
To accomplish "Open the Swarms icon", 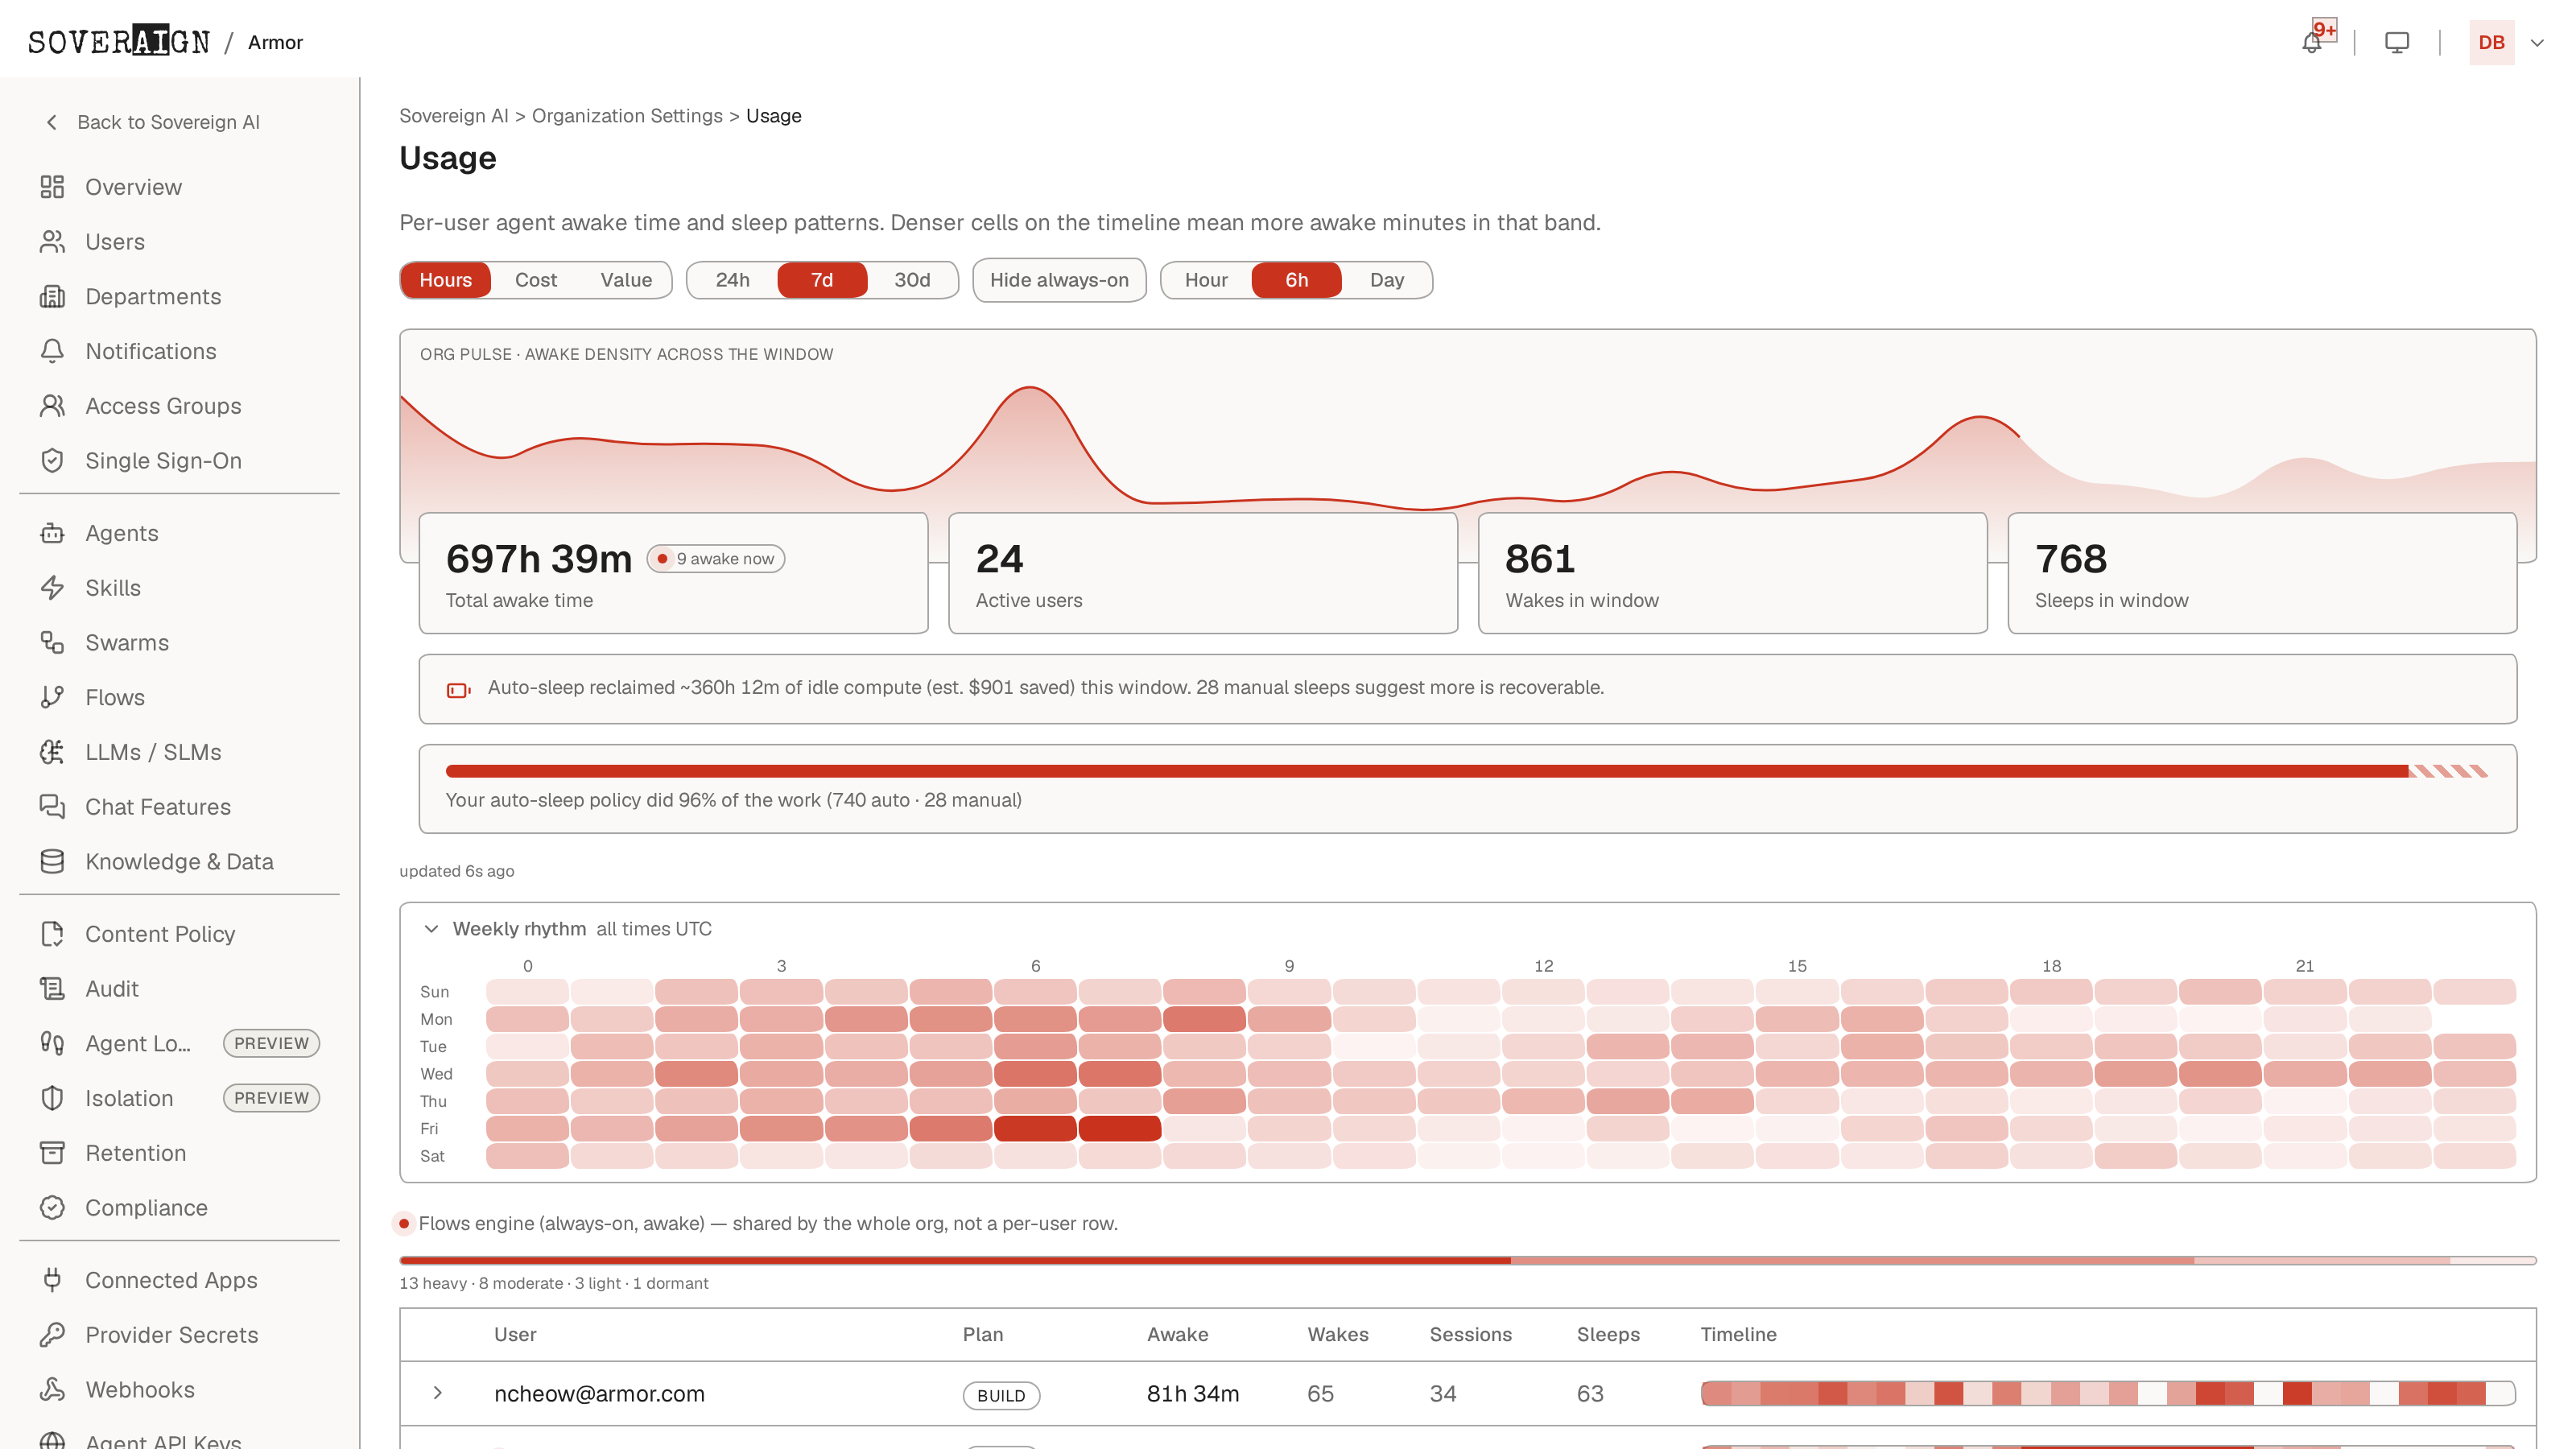I will (x=52, y=643).
